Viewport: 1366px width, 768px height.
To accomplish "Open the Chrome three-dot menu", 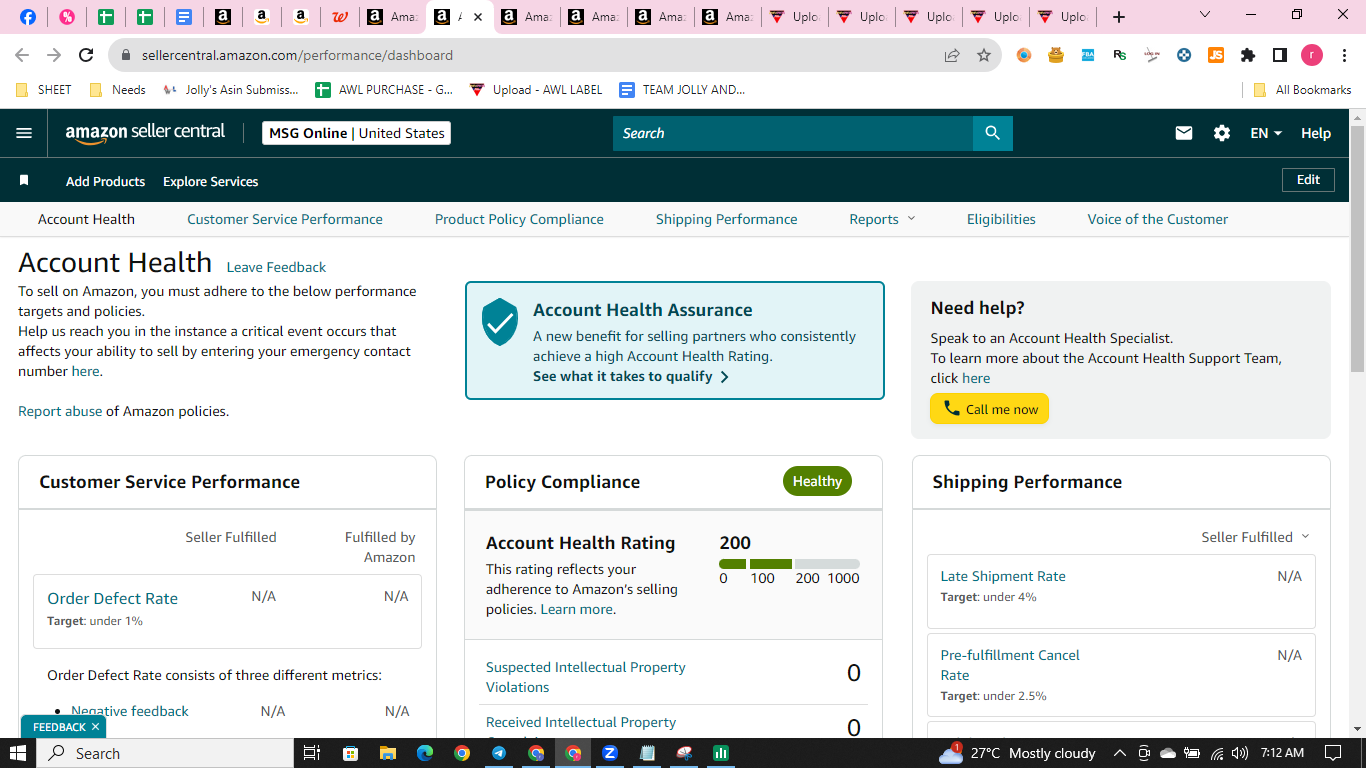I will click(x=1344, y=55).
